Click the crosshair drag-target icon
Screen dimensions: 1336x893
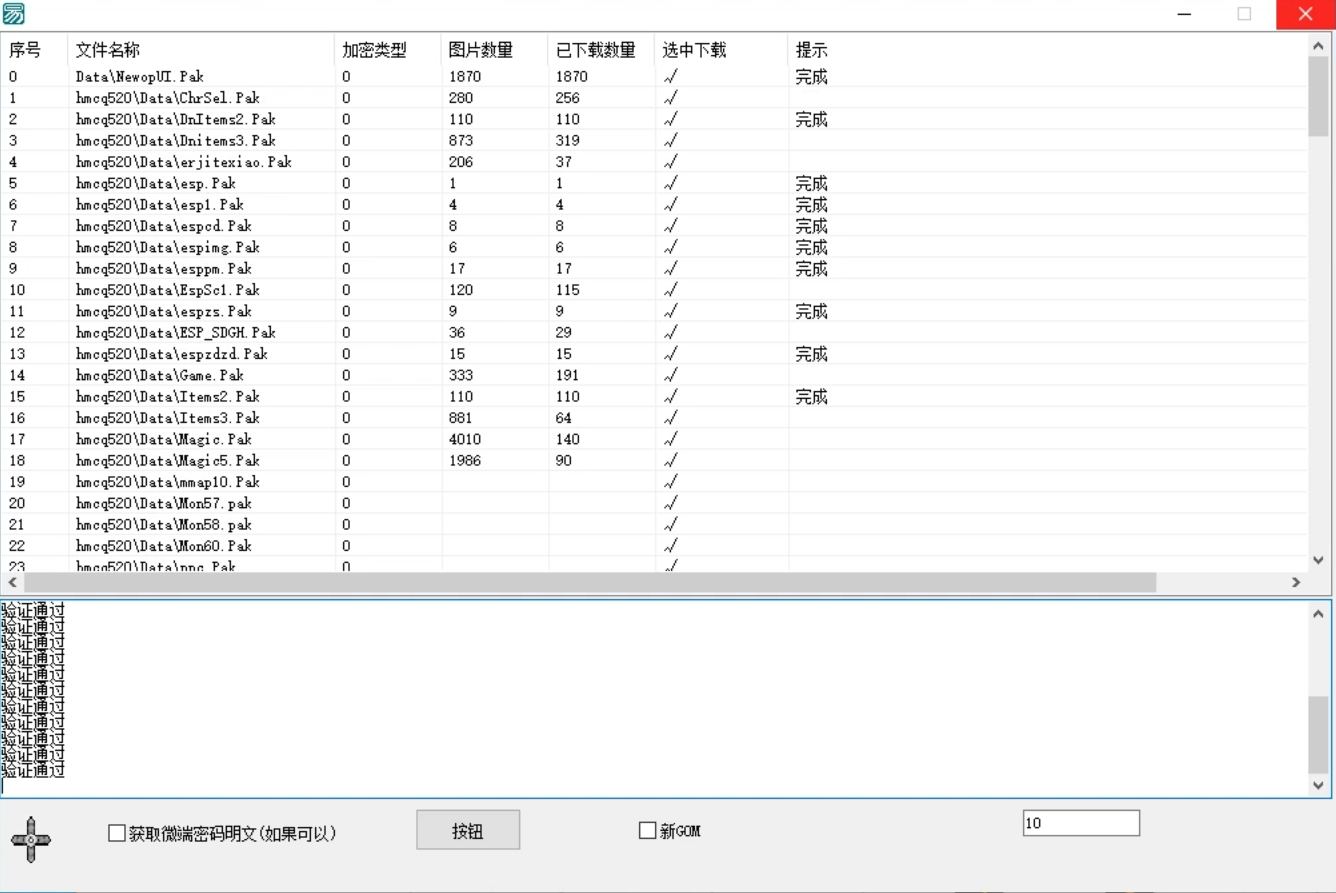click(31, 838)
